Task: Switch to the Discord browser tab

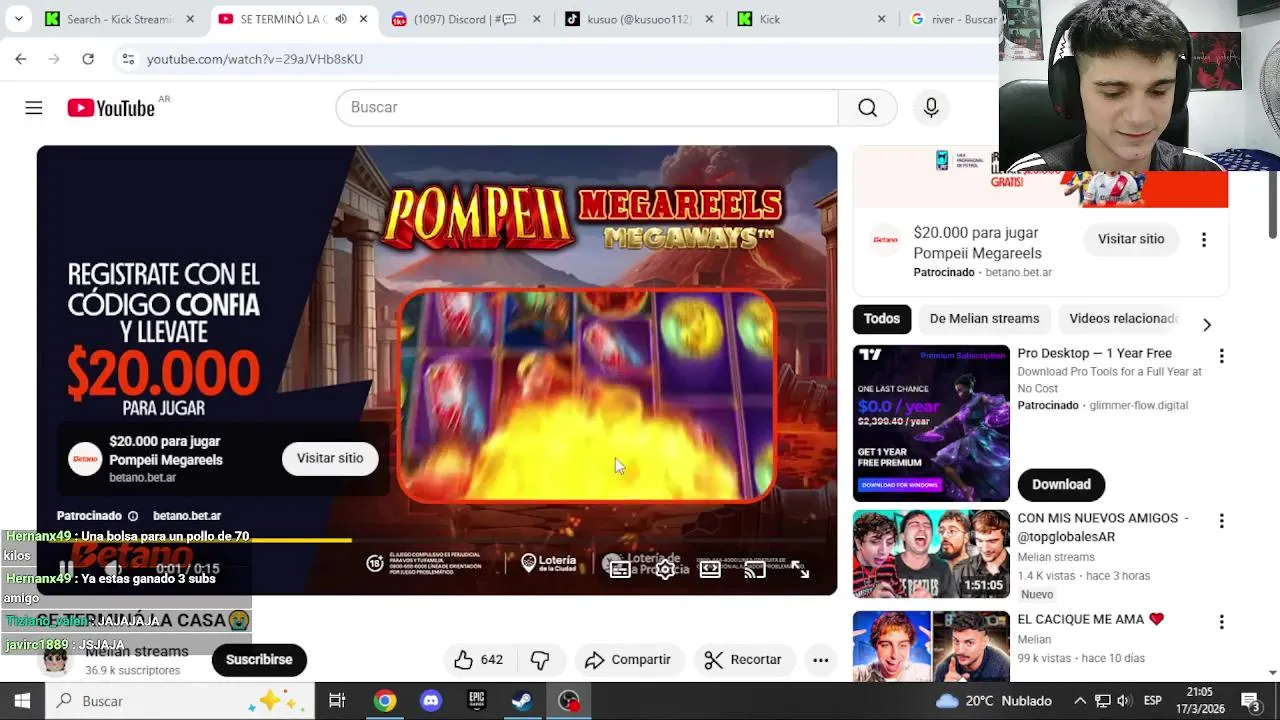Action: pos(467,19)
